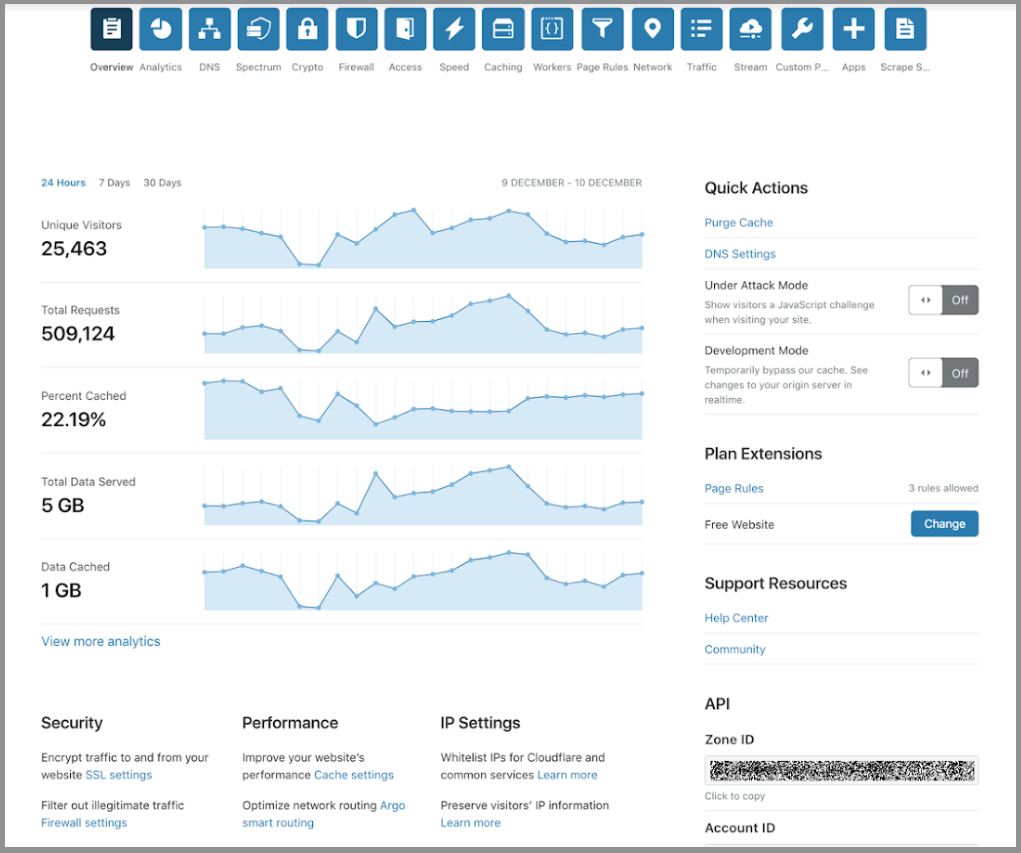Open the Speed lightning bolt icon
This screenshot has width=1021, height=853.
coord(454,29)
